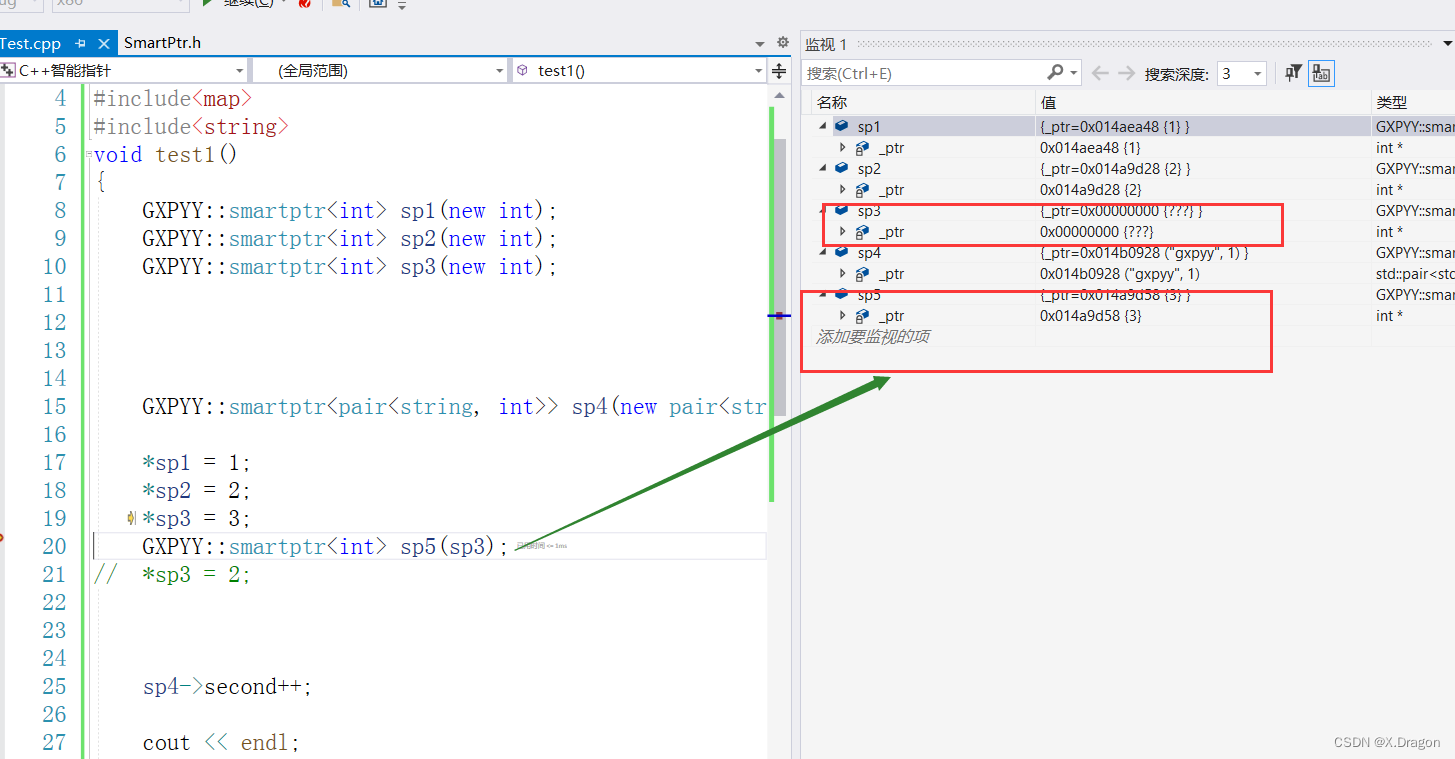The height and width of the screenshot is (759, 1455).
Task: Toggle the pinned-items filter icon in watch toolbar
Action: pyautogui.click(x=1294, y=73)
